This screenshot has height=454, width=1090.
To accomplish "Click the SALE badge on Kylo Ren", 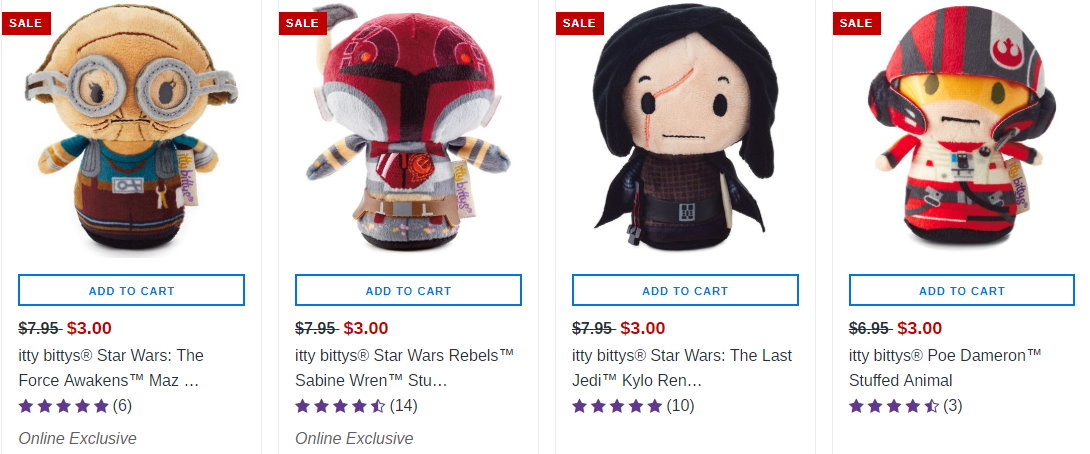I will (579, 23).
